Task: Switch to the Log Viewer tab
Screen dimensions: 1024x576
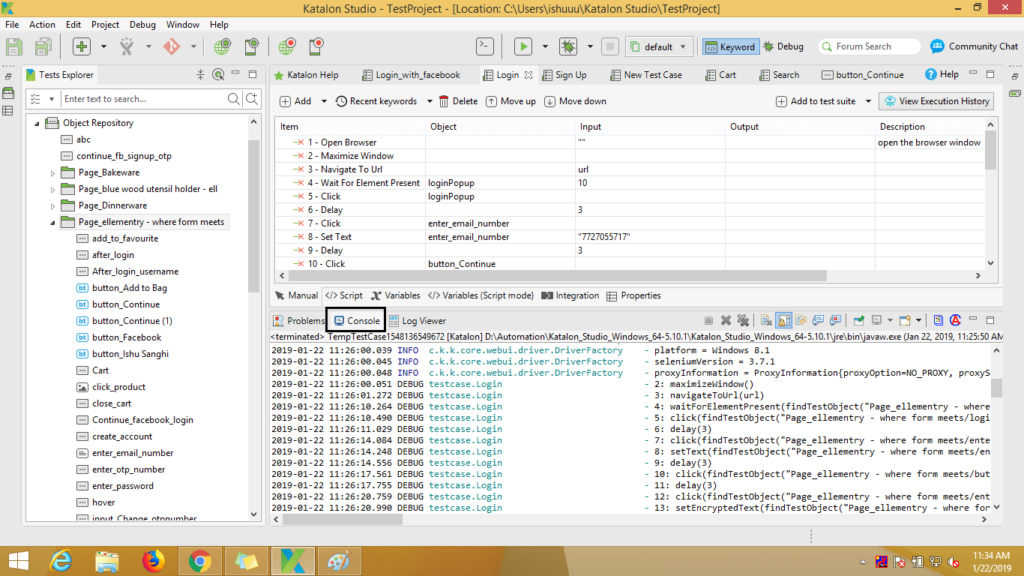Action: [x=418, y=321]
